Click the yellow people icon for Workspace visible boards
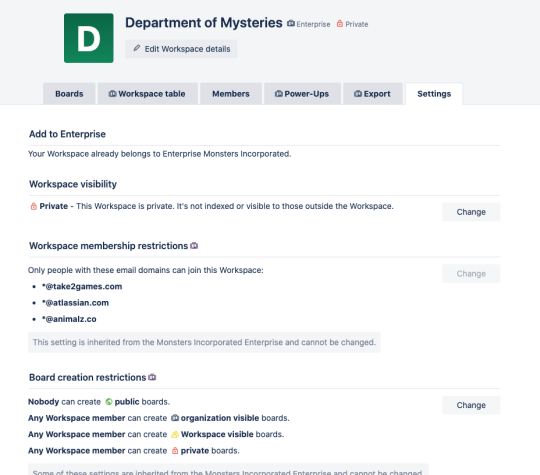The width and height of the screenshot is (540, 475). [175, 434]
